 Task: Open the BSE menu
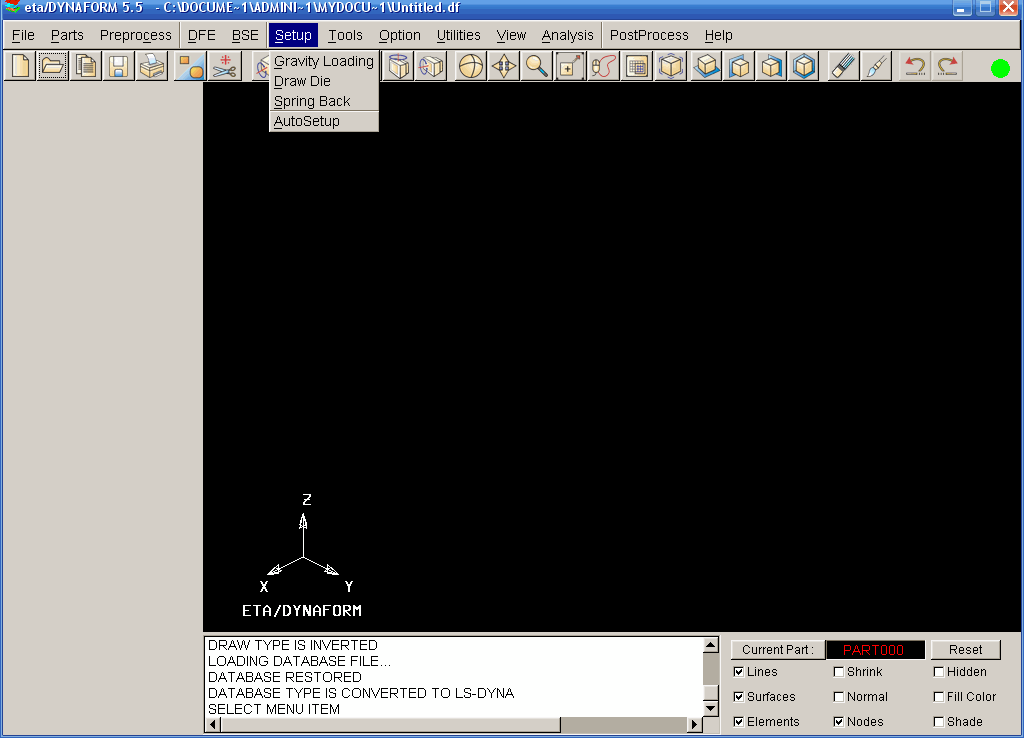(x=246, y=35)
